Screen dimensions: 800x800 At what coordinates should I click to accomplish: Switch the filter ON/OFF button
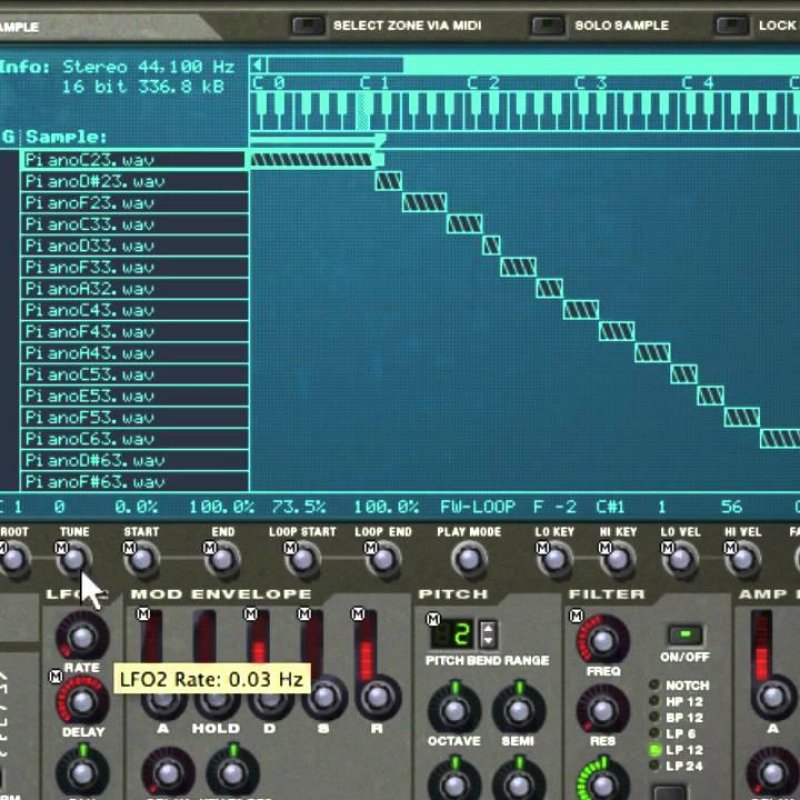point(685,636)
